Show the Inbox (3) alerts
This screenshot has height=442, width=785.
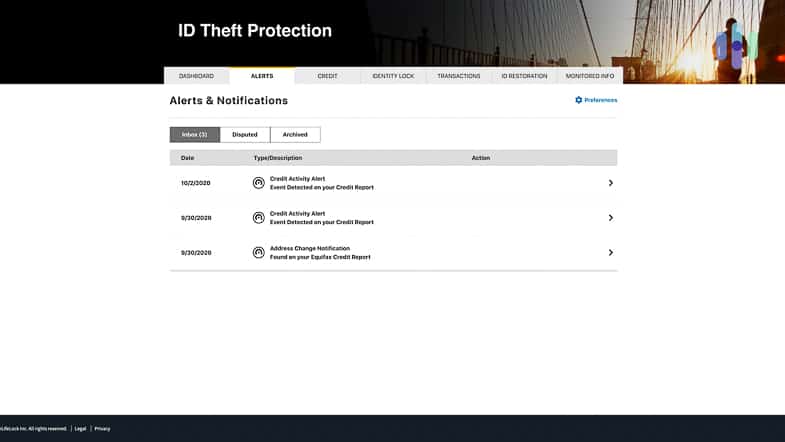pyautogui.click(x=195, y=134)
